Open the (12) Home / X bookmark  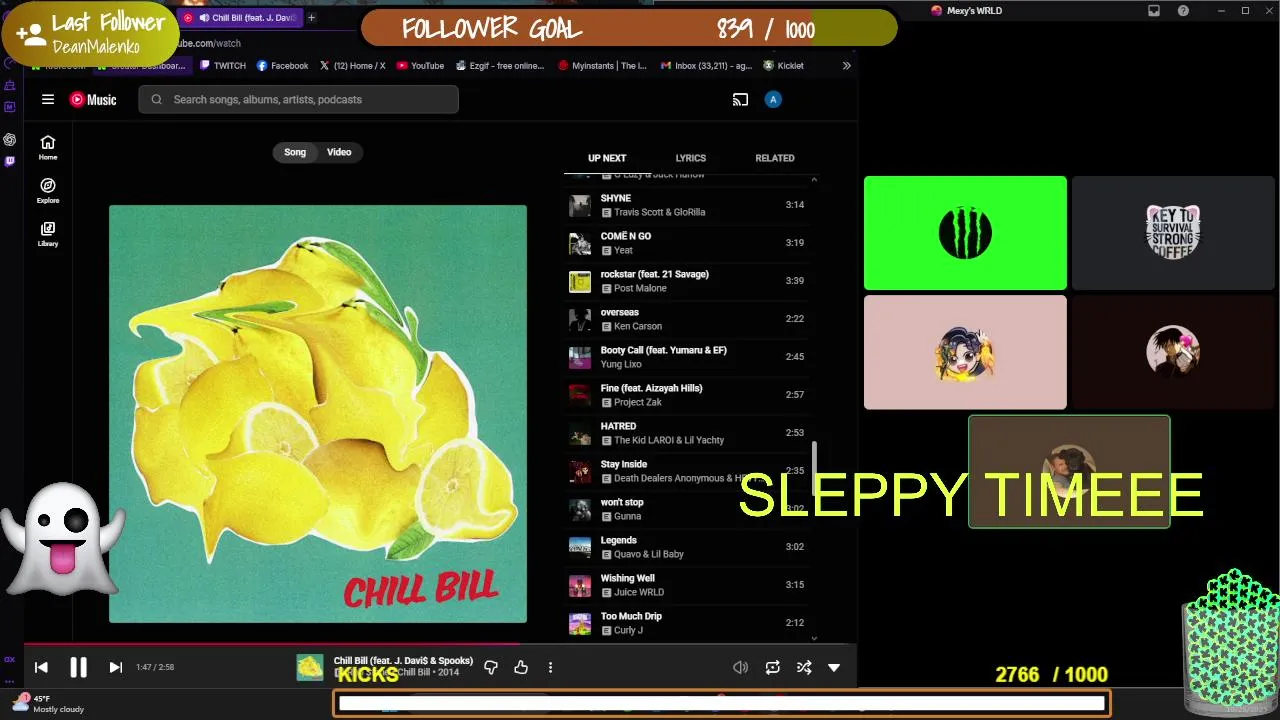pyautogui.click(x=353, y=66)
